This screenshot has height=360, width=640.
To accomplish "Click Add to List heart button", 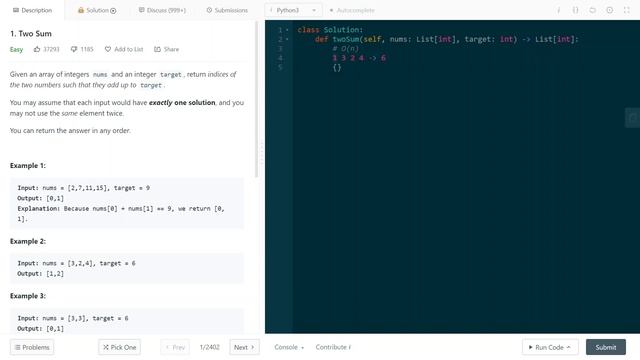I will tap(124, 49).
